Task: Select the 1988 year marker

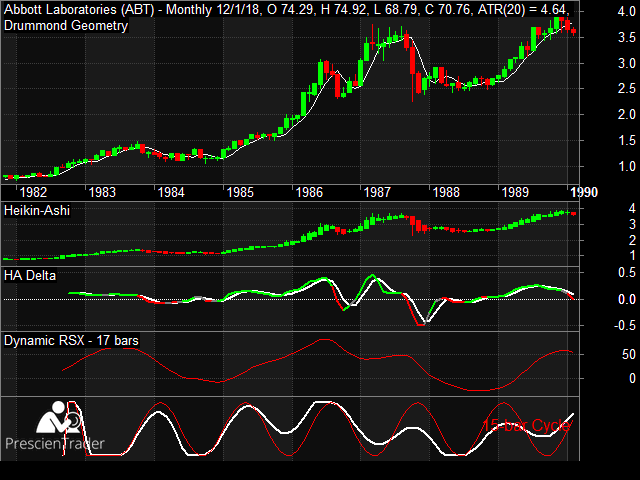Action: [446, 192]
